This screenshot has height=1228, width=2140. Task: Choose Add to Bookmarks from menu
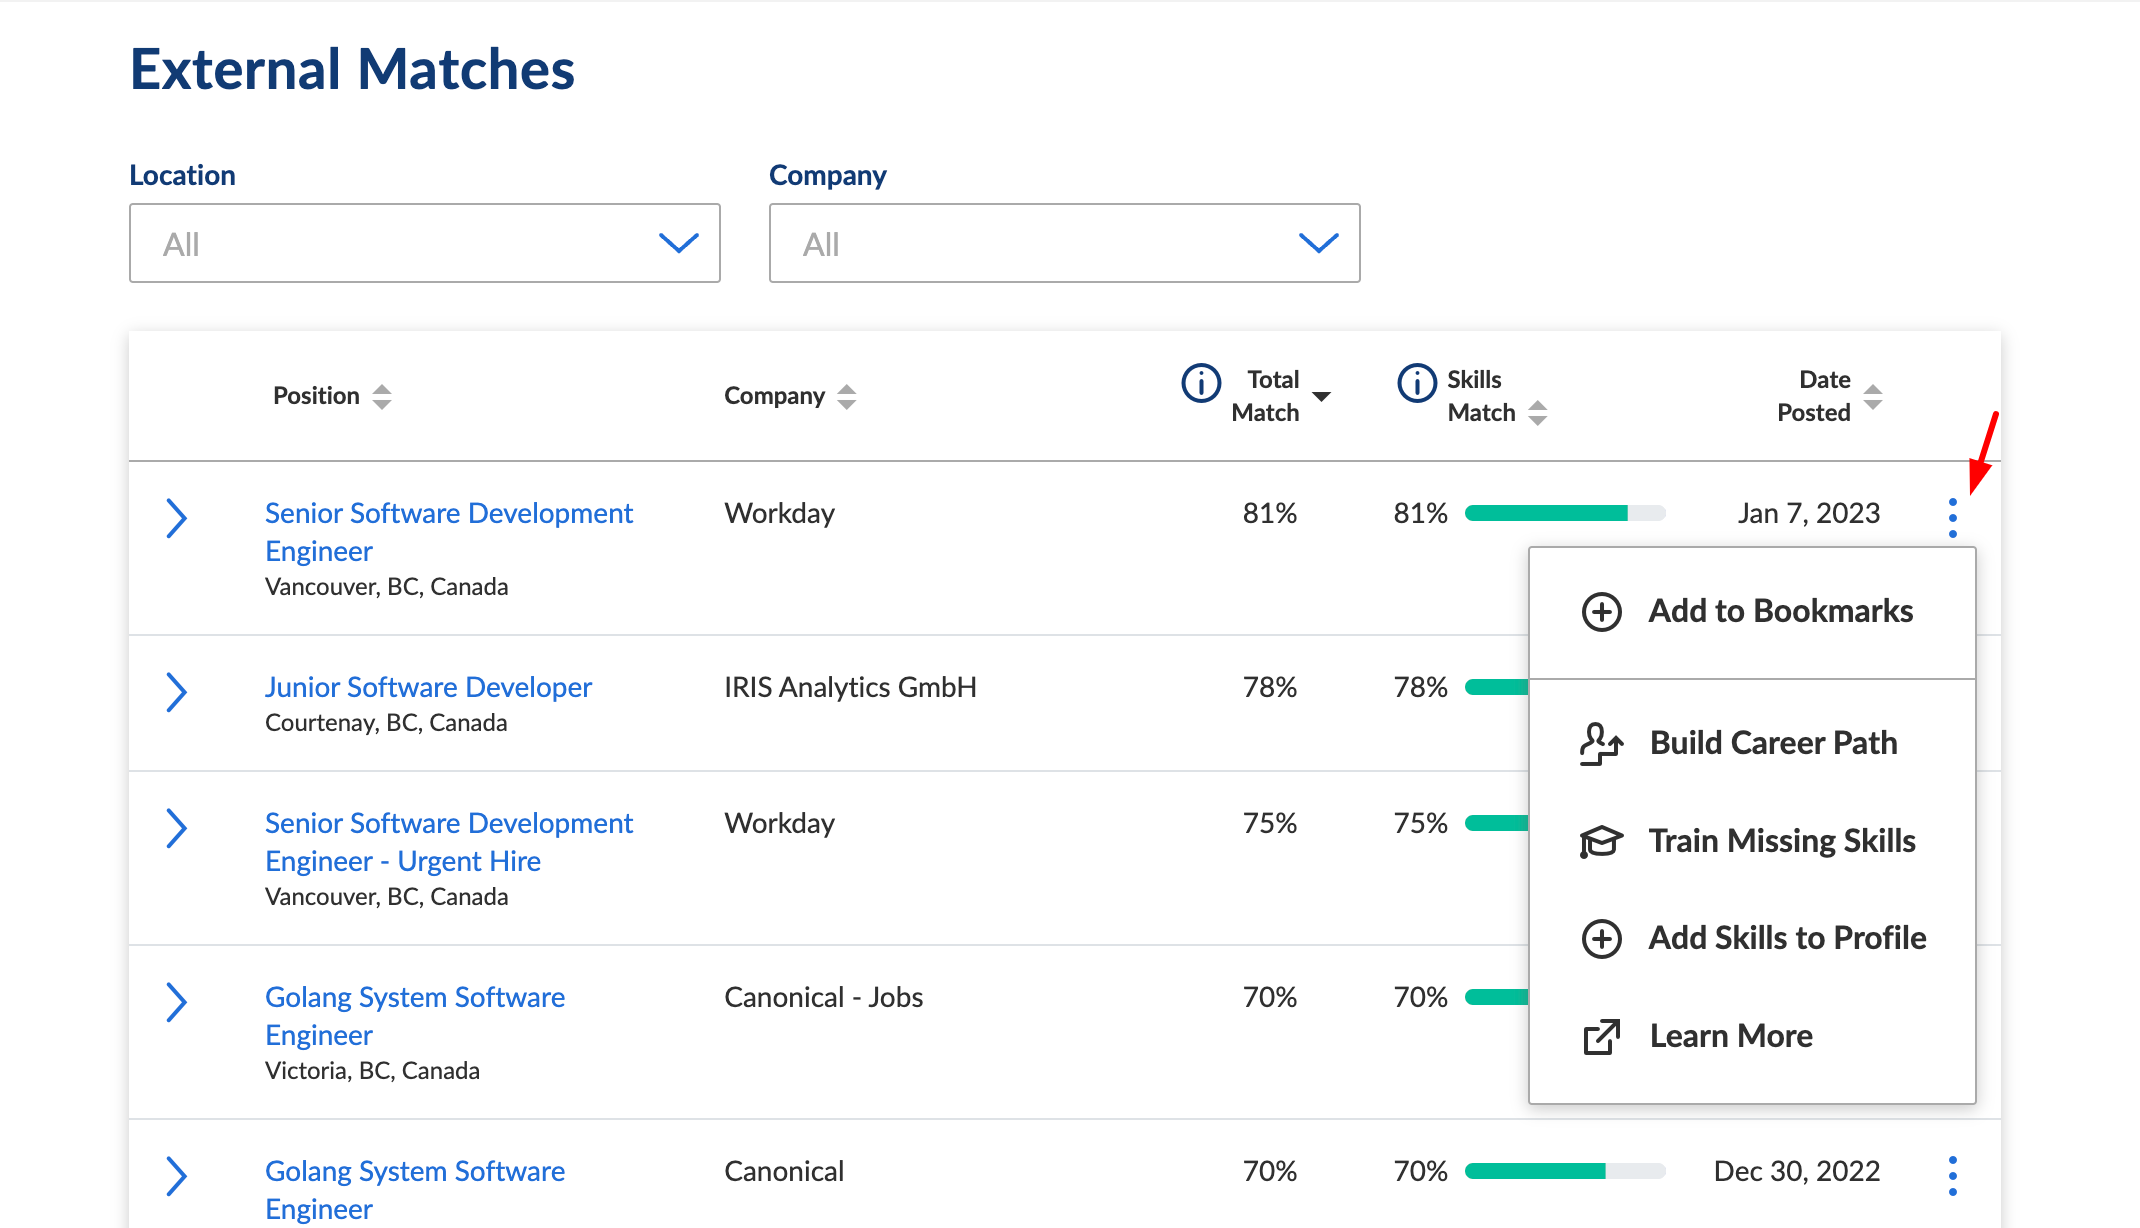click(1752, 611)
